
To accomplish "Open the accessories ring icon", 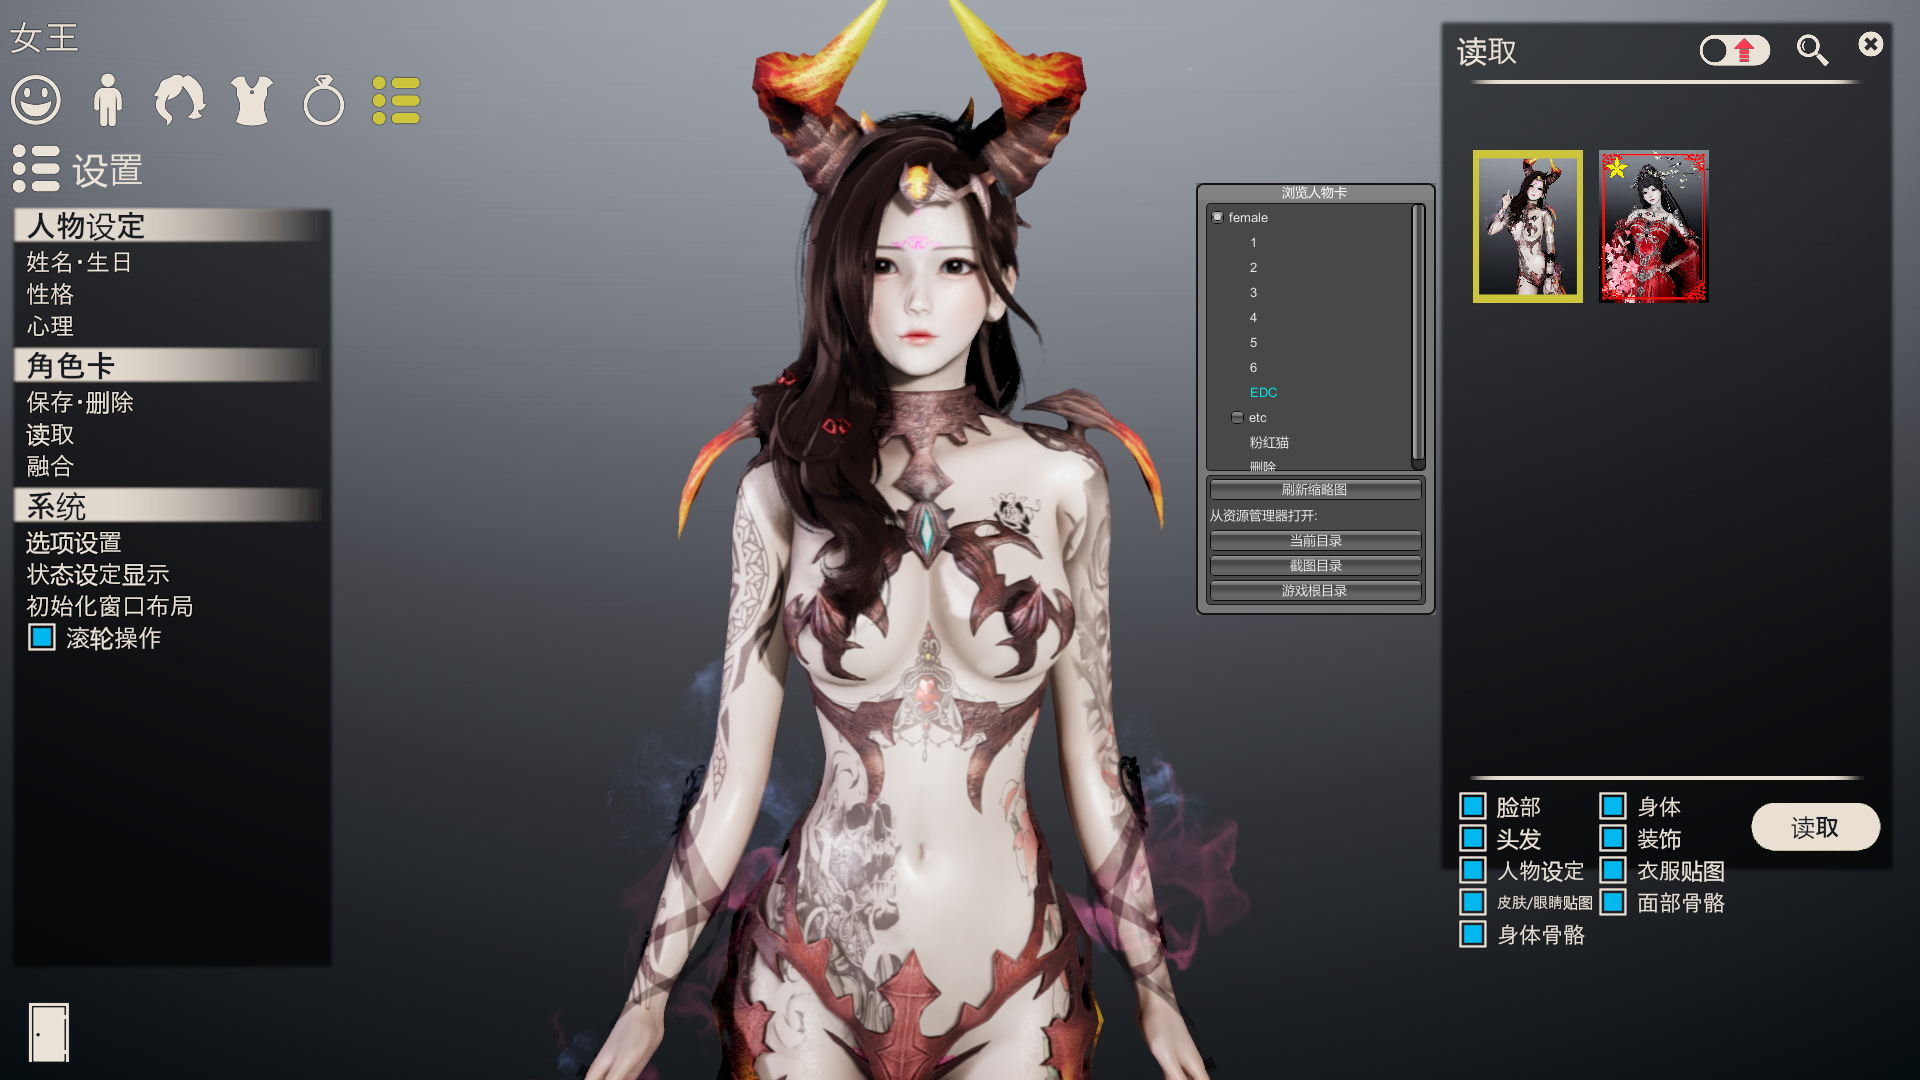I will [x=324, y=100].
